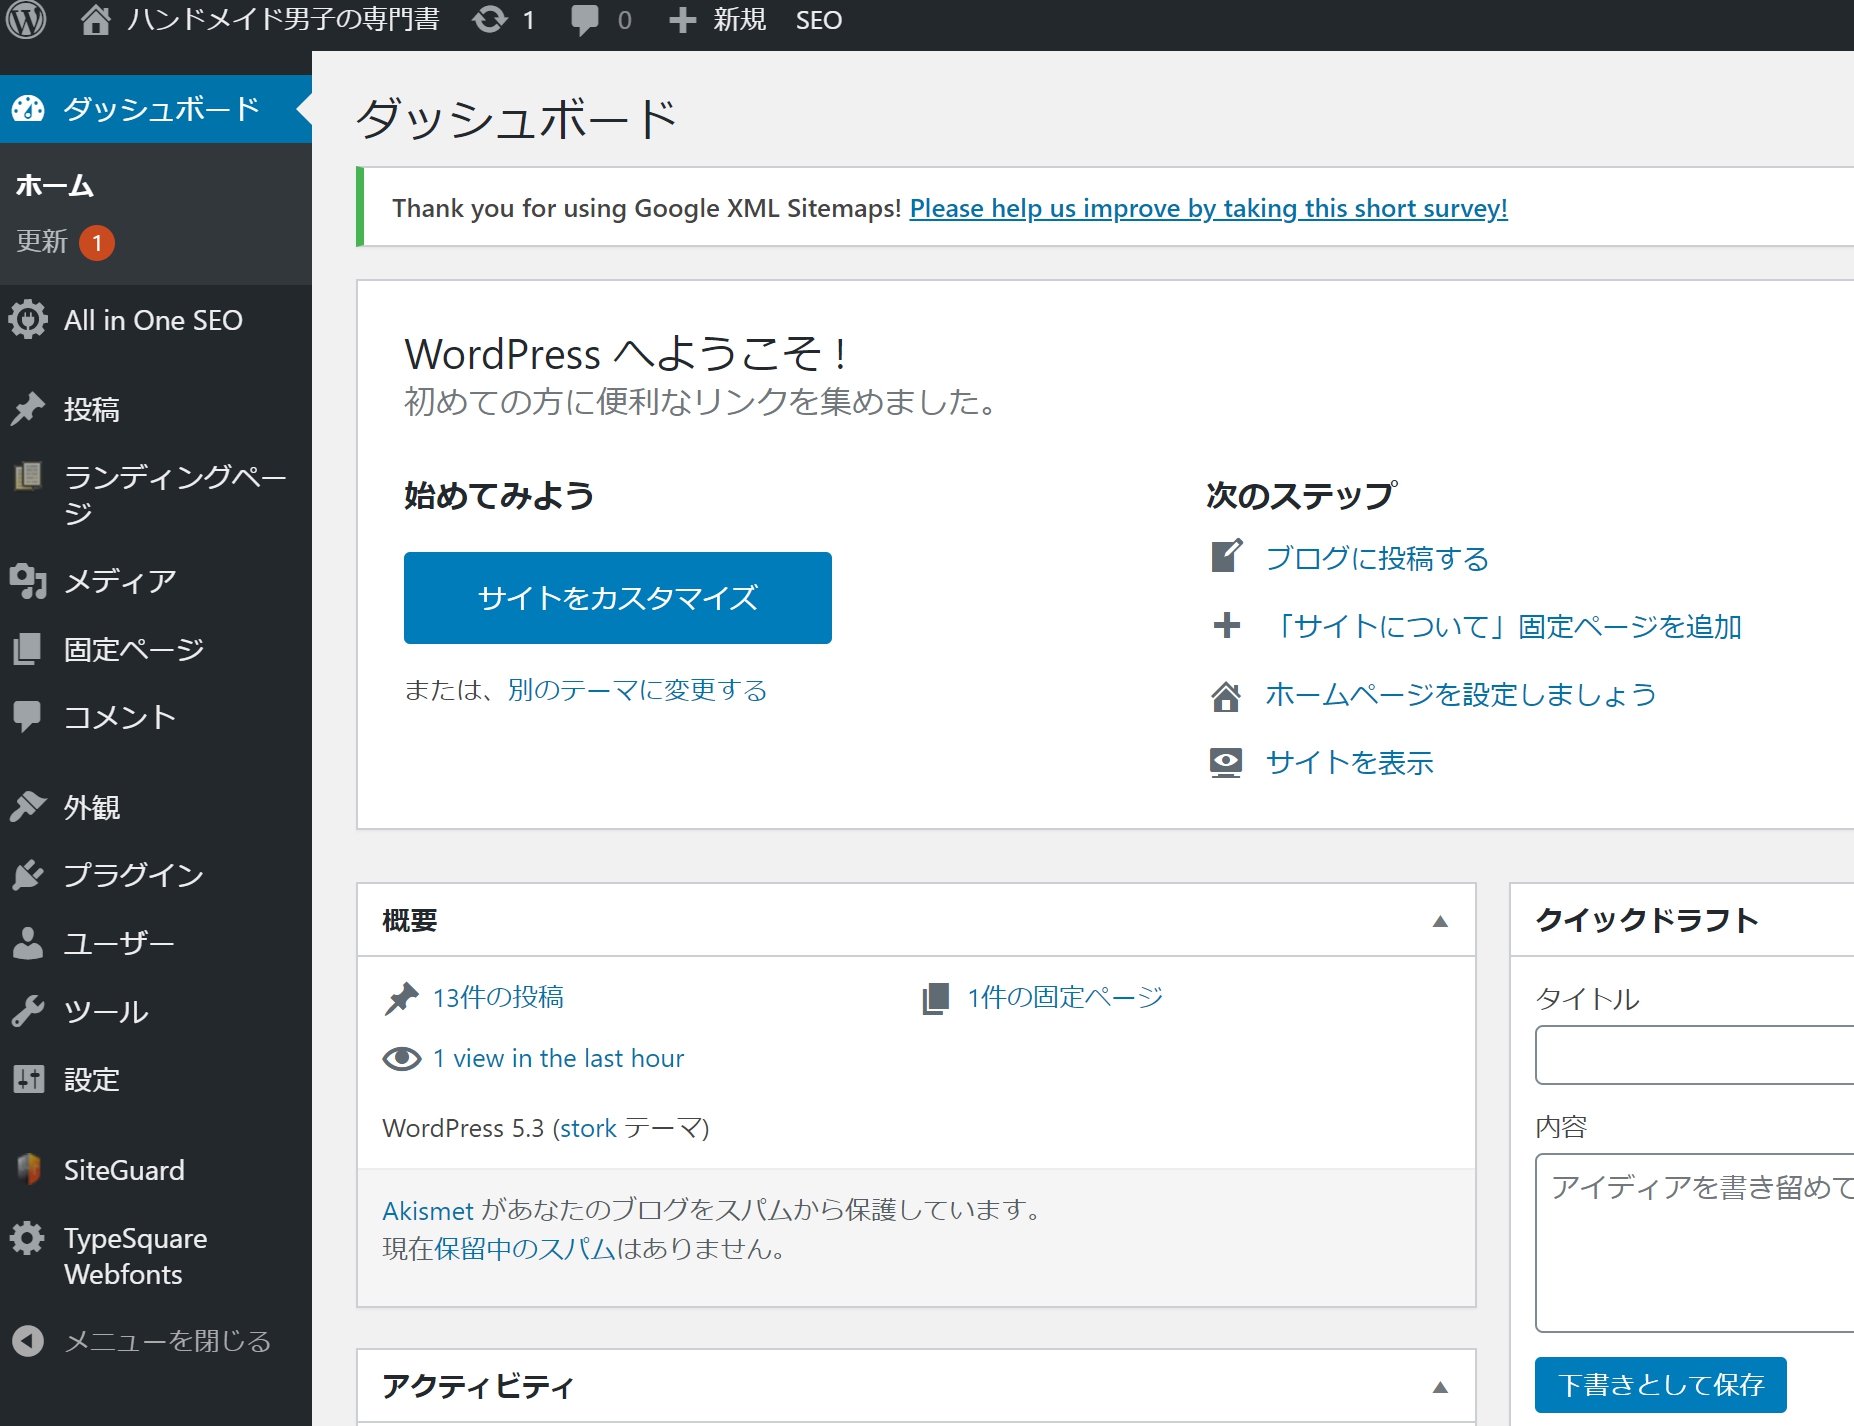This screenshot has width=1854, height=1426.
Task: Click the collapse menu arrow icon
Action: [x=28, y=1340]
